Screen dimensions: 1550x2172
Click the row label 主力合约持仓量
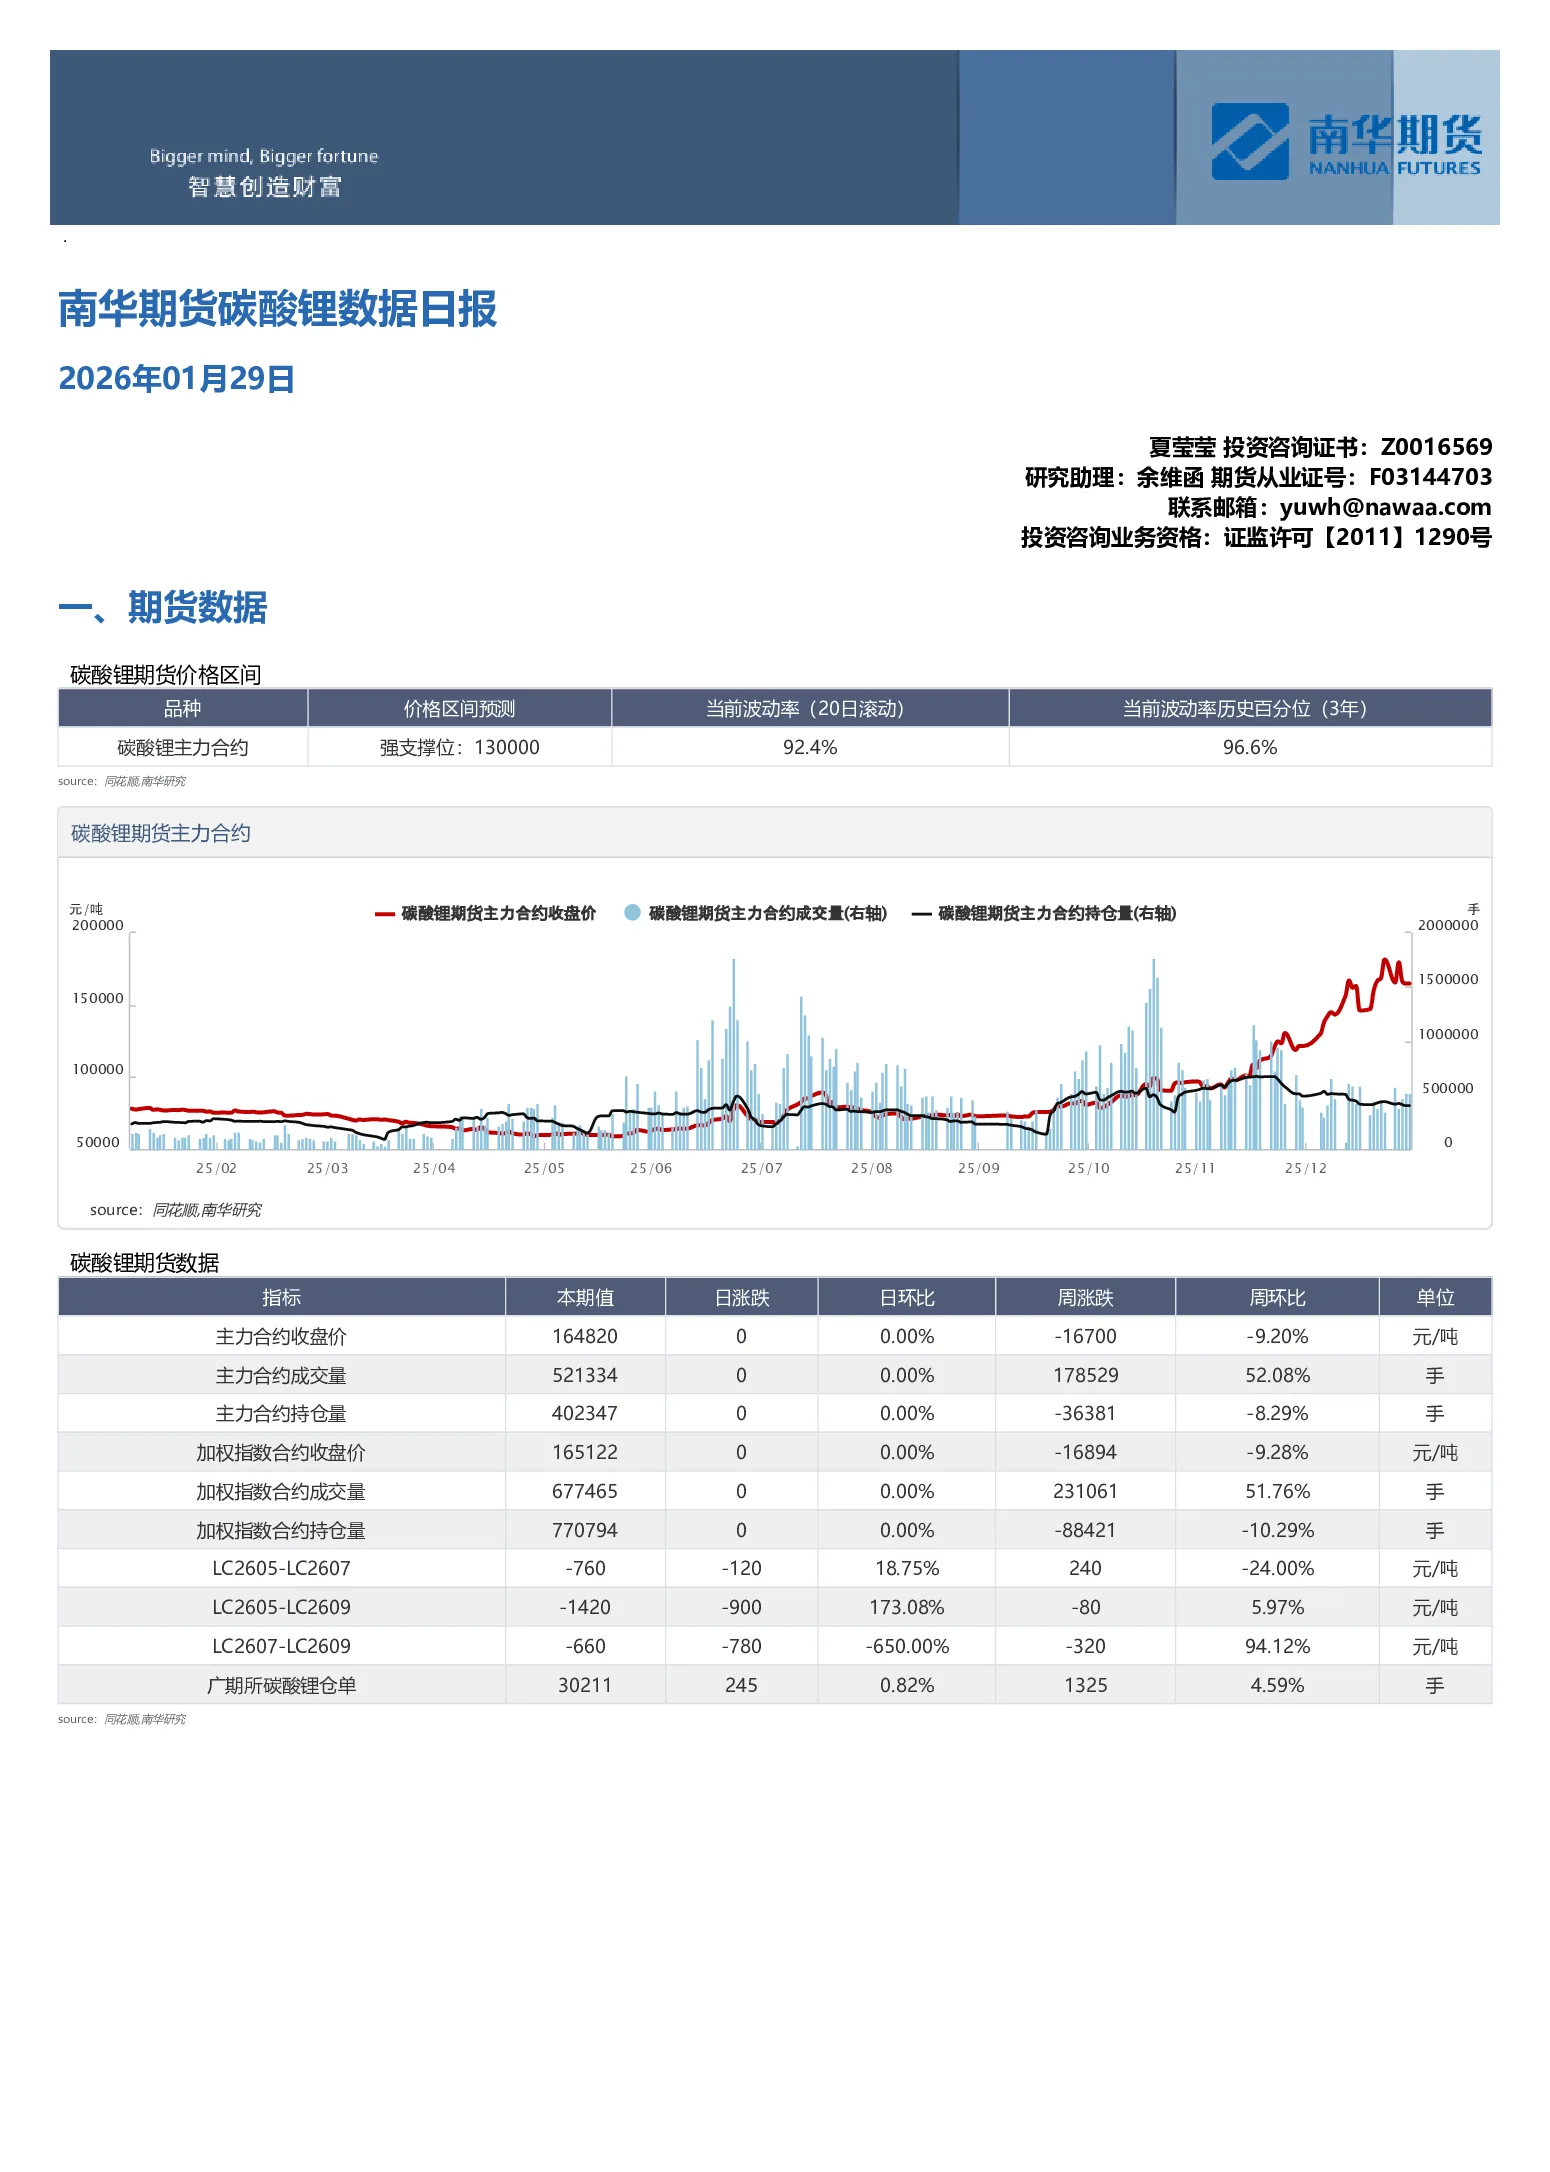(282, 1414)
